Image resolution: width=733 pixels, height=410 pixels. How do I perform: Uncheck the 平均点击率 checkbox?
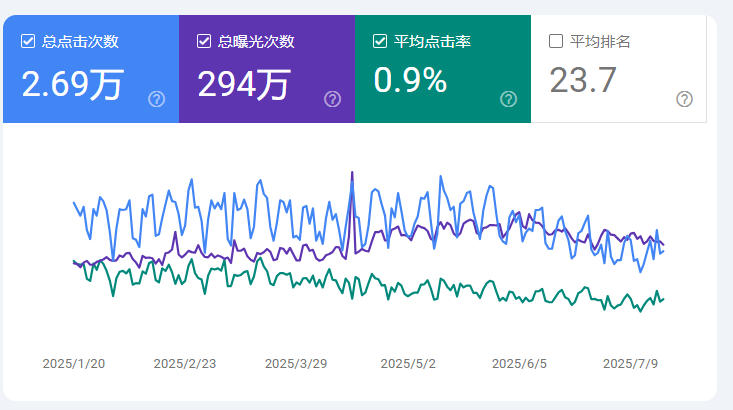pos(380,41)
